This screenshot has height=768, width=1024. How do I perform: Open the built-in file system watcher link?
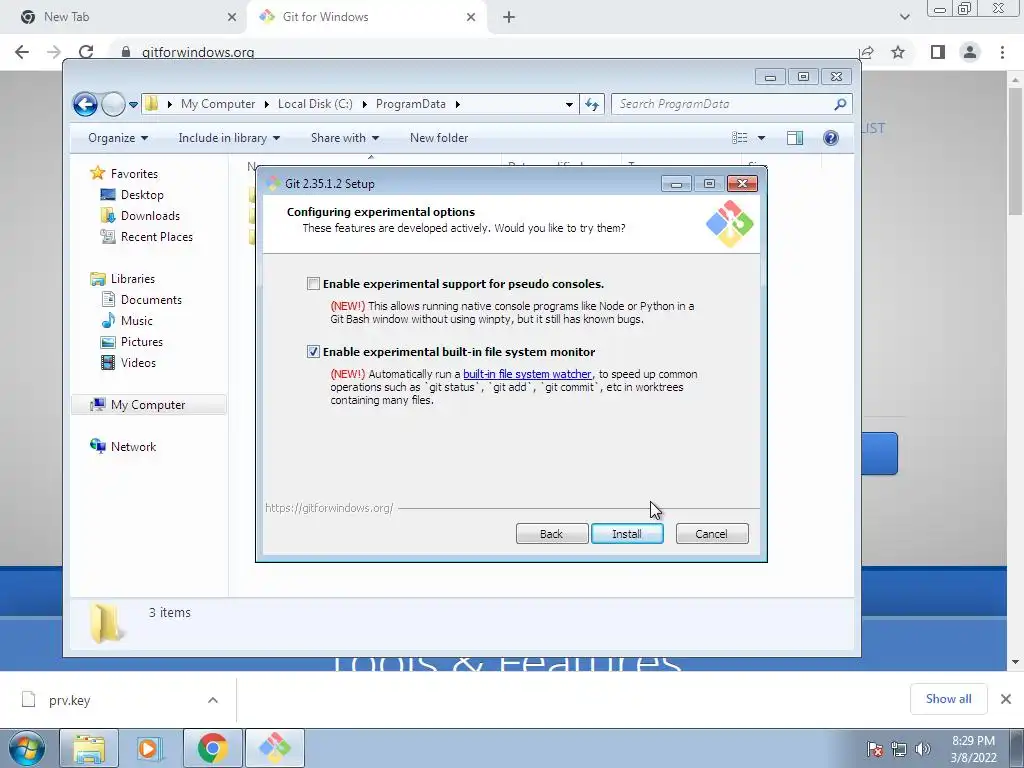coord(527,374)
